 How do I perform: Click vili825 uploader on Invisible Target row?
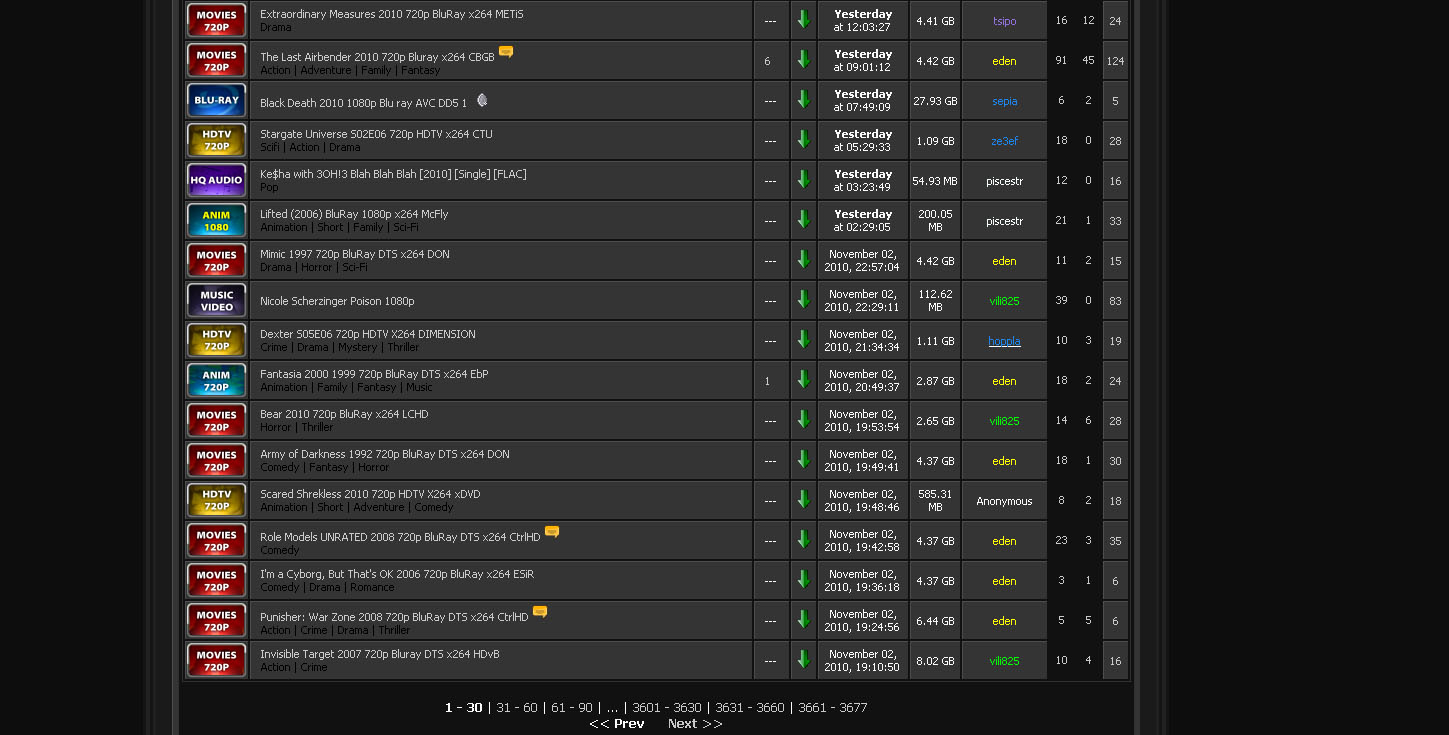point(1004,661)
